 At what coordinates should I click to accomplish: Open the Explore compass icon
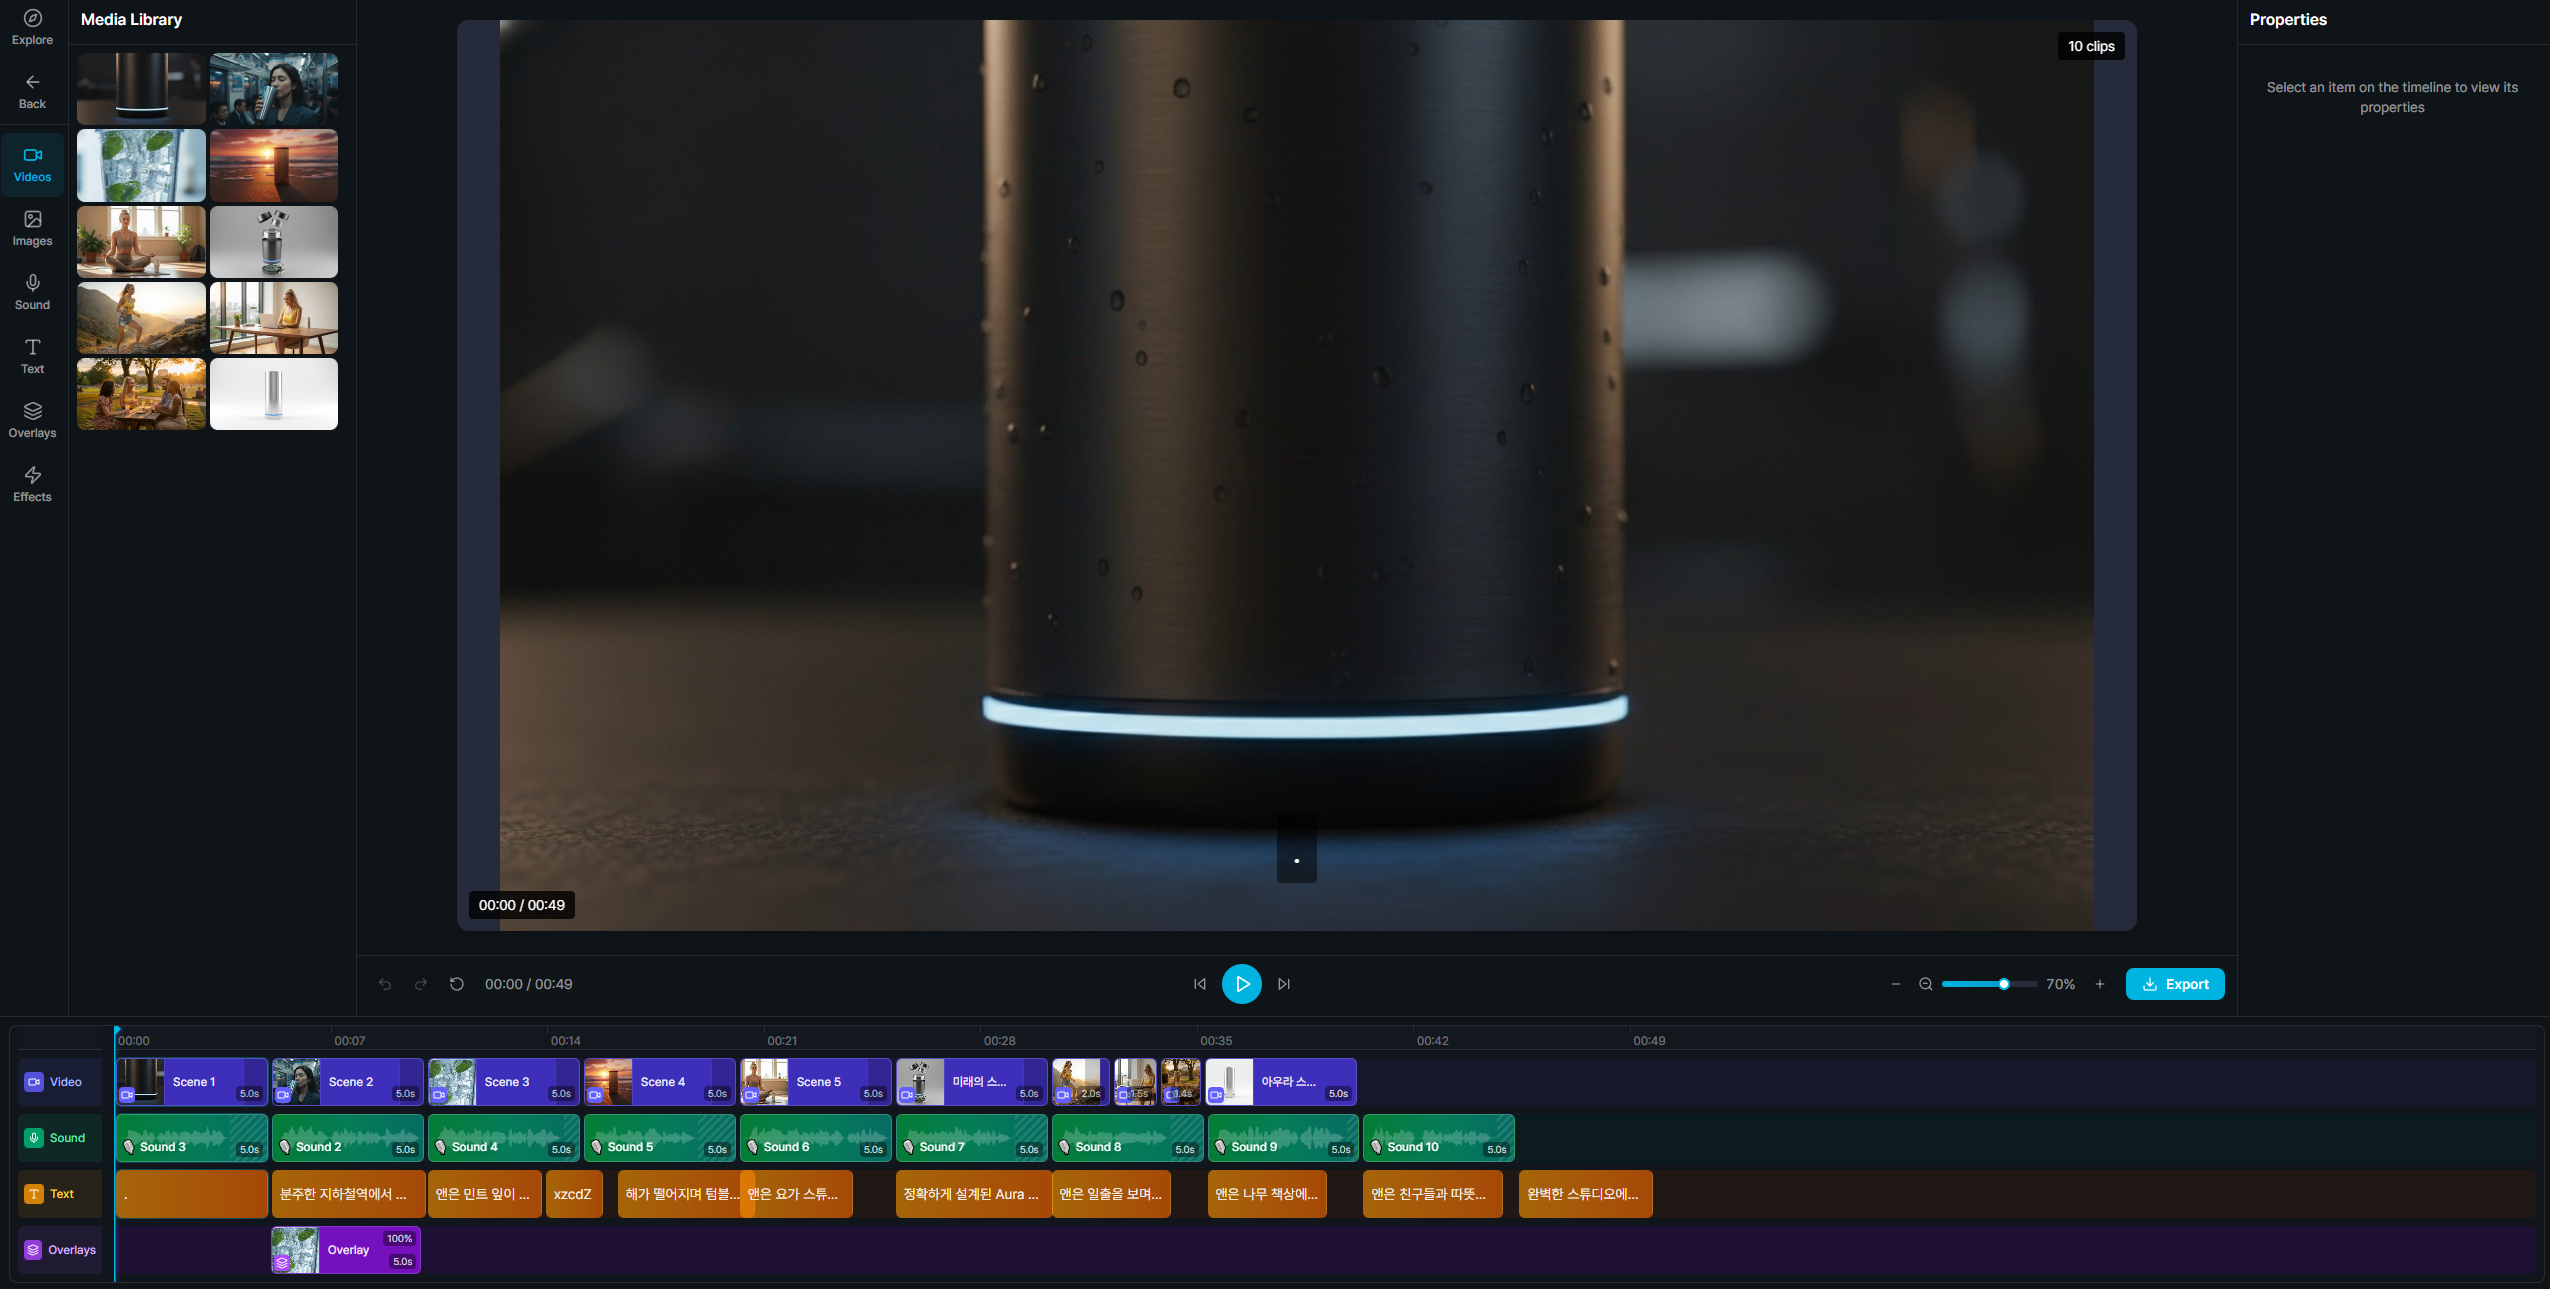tap(32, 19)
